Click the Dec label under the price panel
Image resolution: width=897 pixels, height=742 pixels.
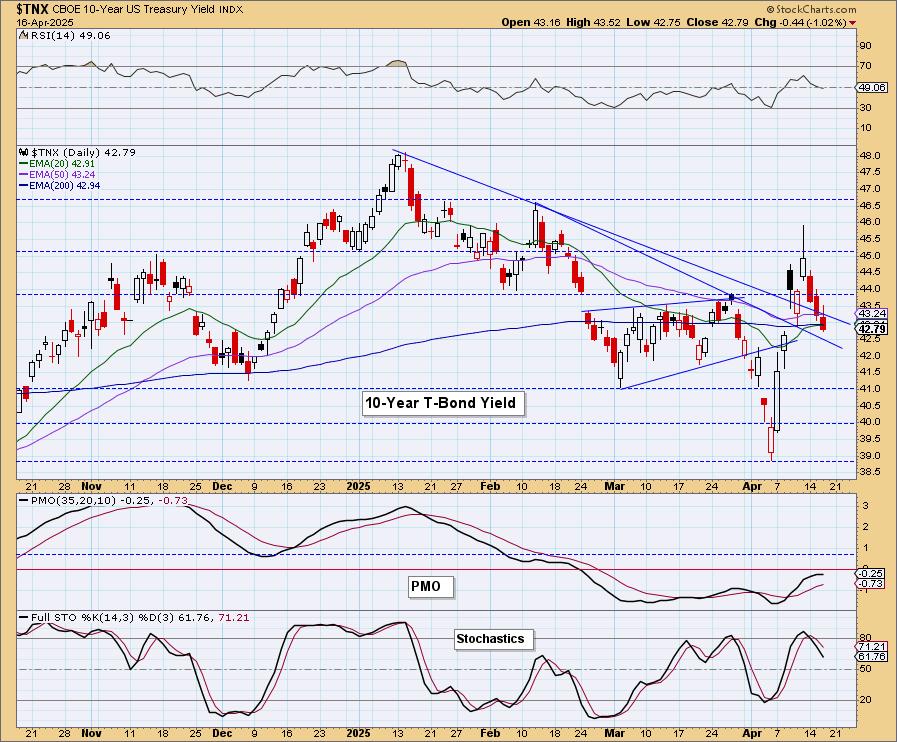(222, 486)
